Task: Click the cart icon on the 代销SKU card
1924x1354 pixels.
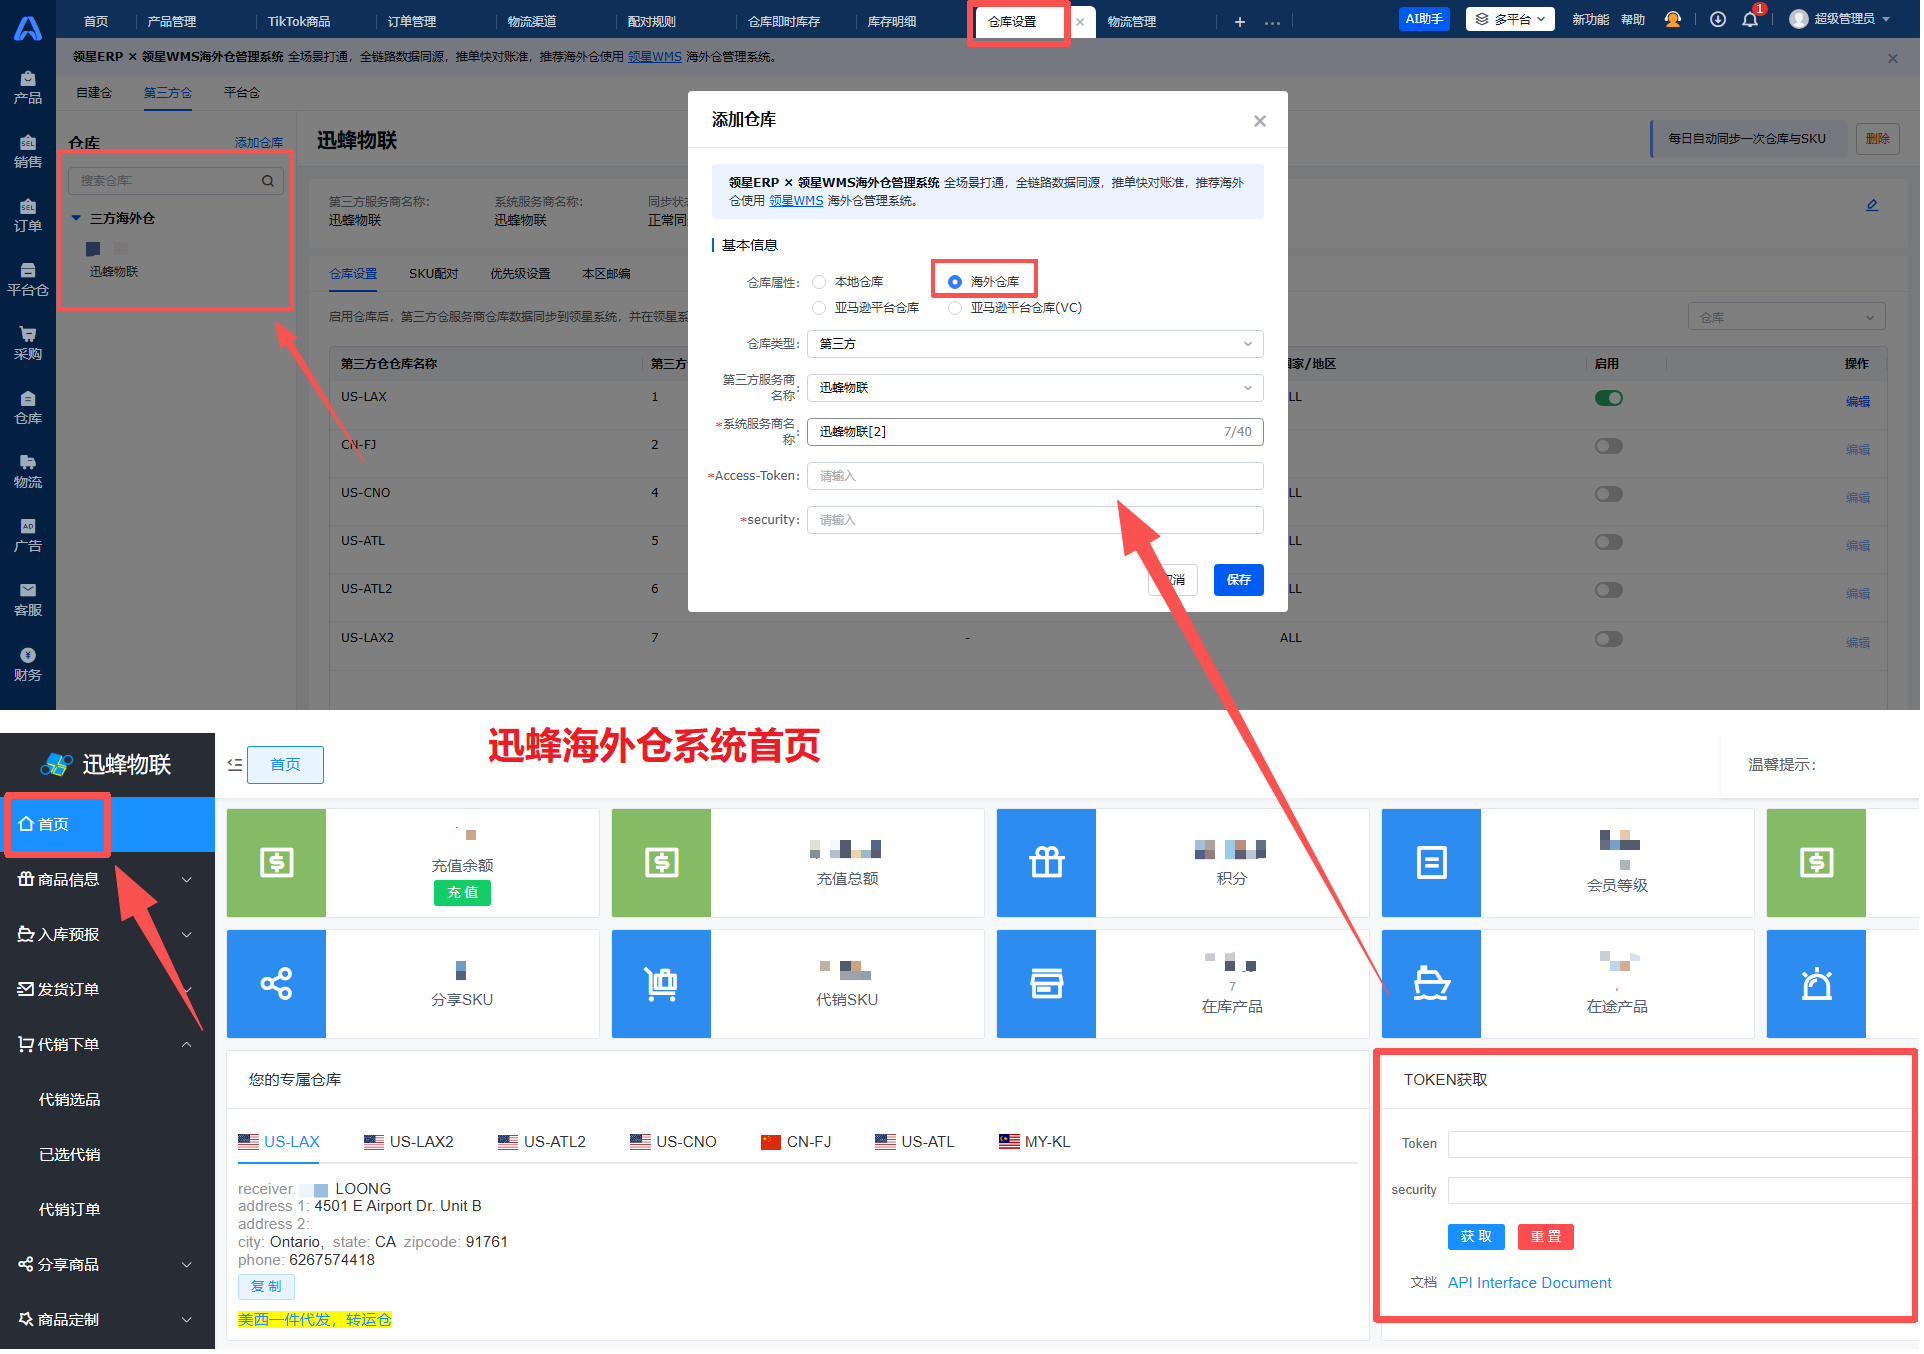Action: point(662,984)
